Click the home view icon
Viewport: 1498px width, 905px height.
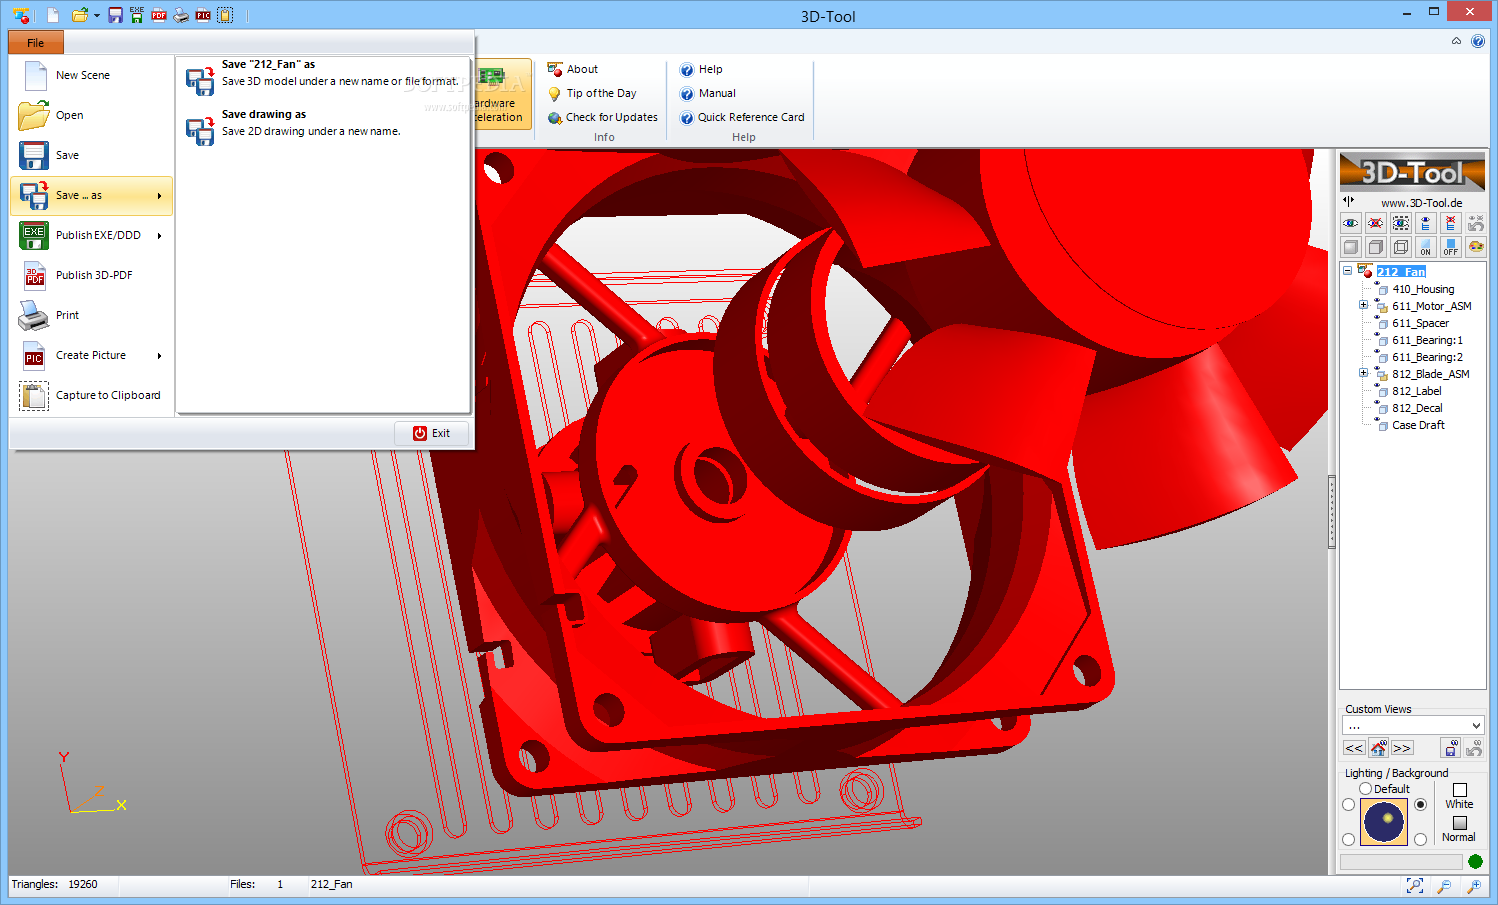pos(1378,748)
